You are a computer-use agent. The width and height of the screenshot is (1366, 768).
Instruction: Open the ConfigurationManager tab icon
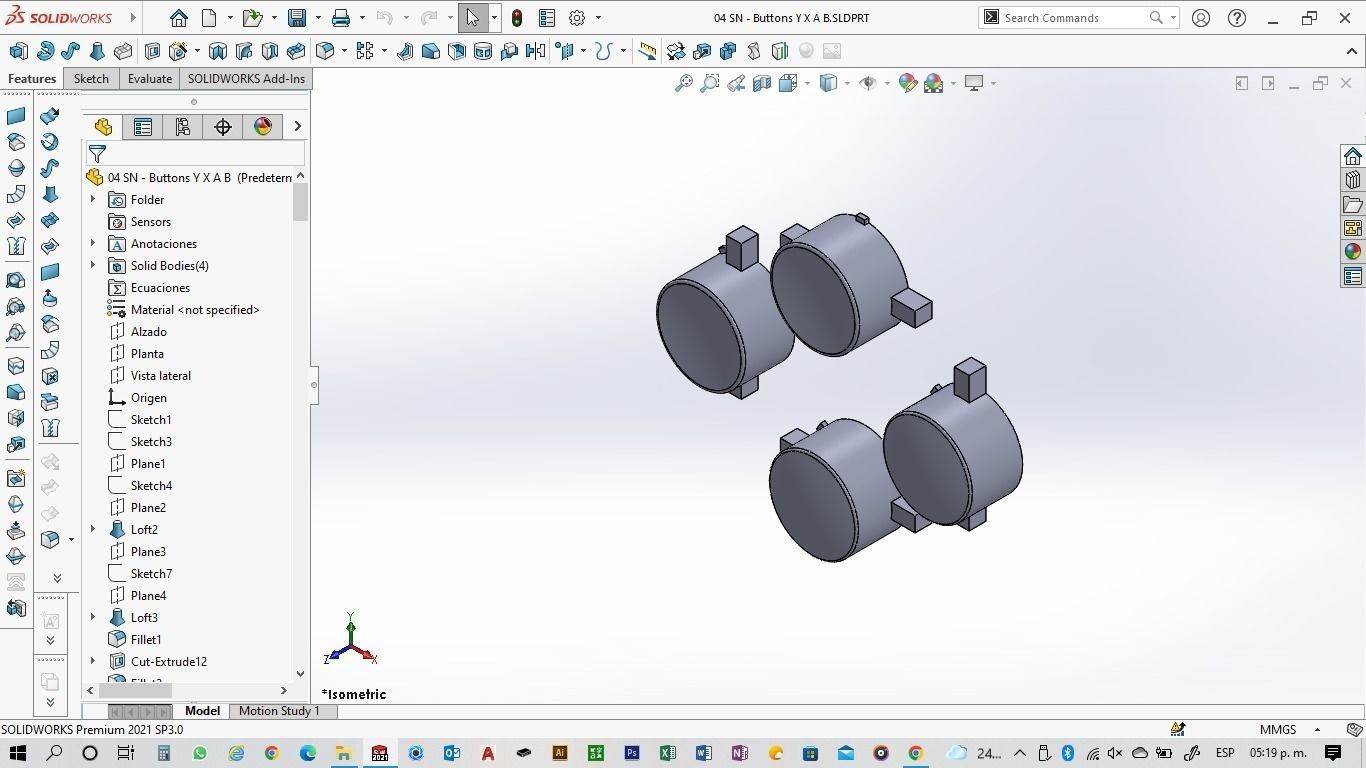[182, 126]
